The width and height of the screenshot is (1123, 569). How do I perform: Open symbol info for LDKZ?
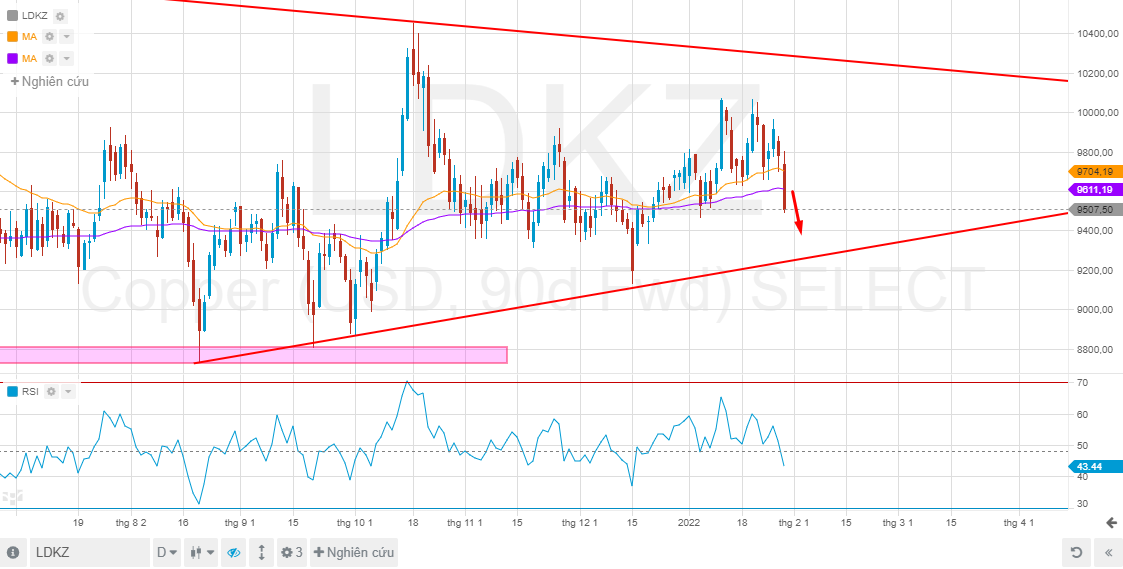coord(13,553)
